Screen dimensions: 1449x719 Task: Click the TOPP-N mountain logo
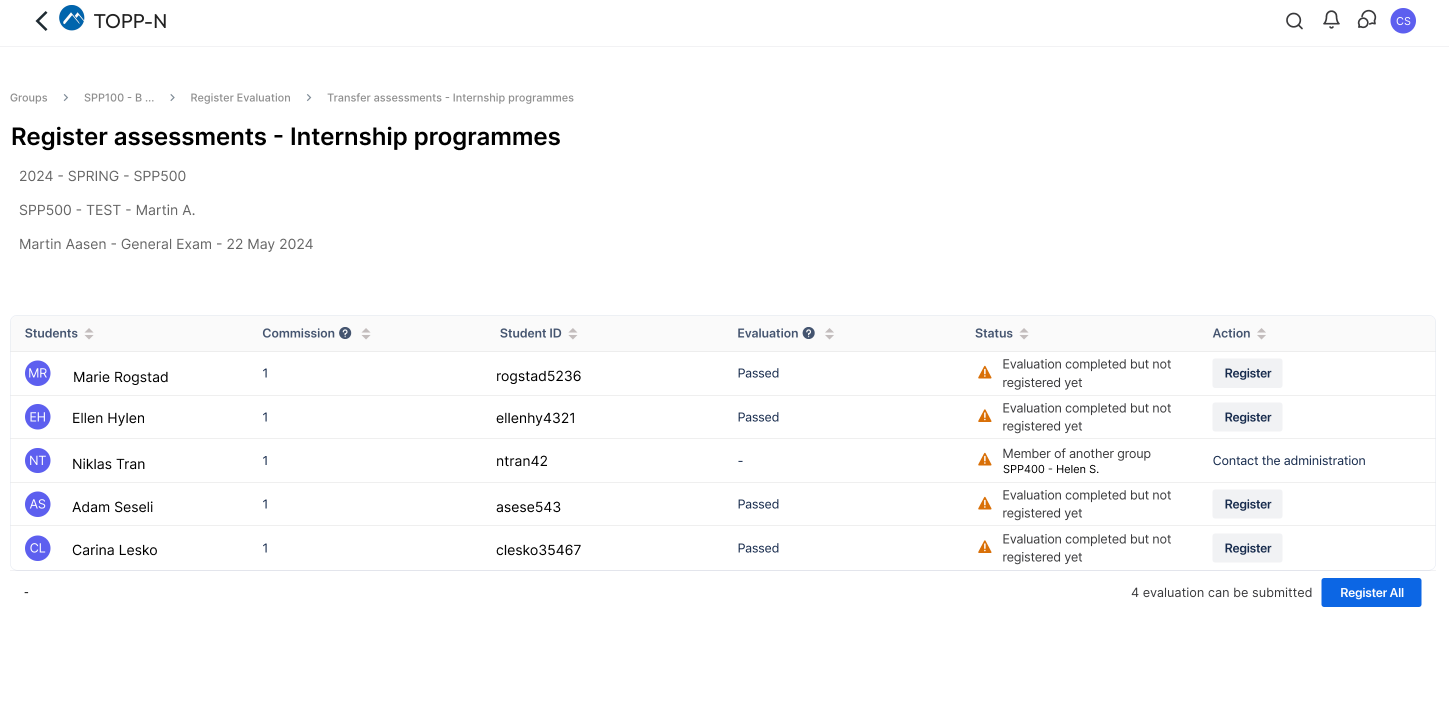72,19
